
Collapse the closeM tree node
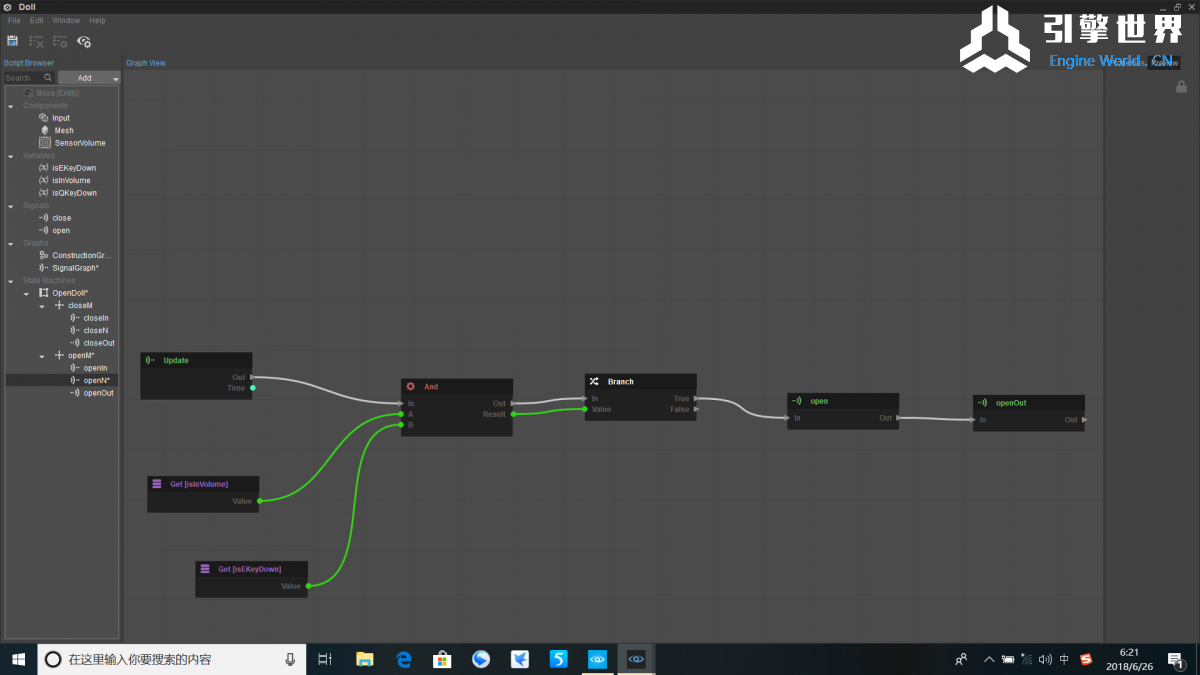[x=42, y=306]
